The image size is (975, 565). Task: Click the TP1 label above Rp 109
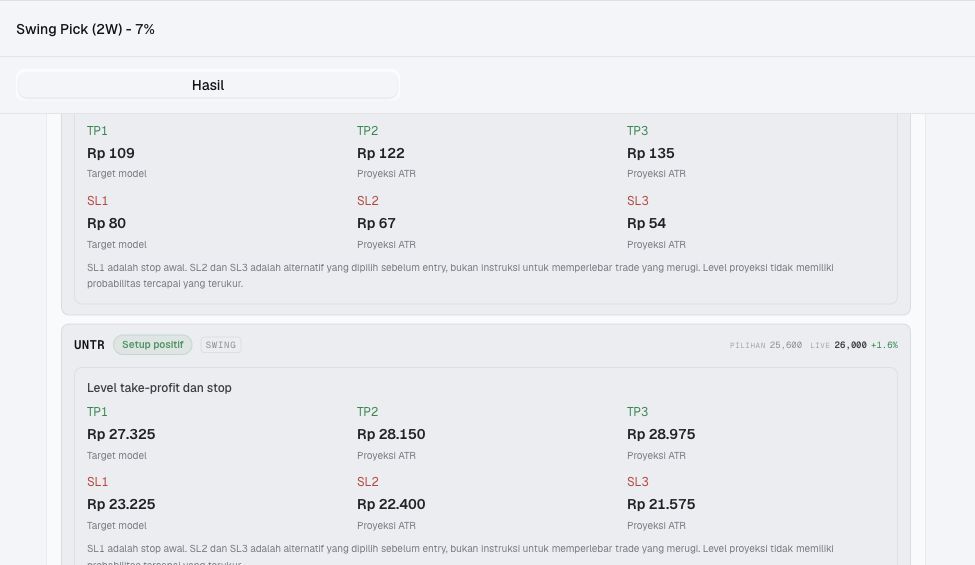click(97, 131)
